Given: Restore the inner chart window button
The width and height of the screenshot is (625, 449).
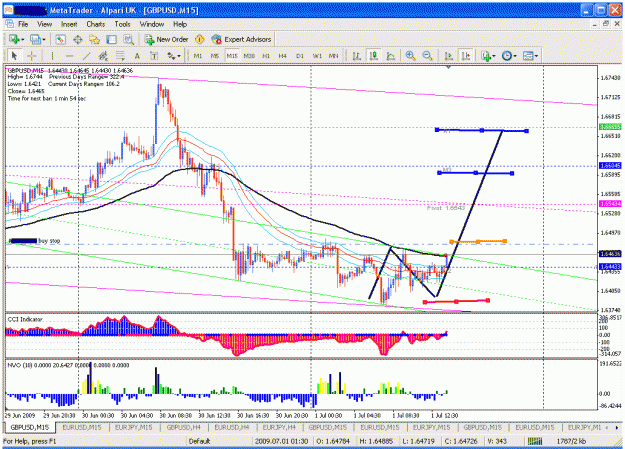Looking at the screenshot, I should coord(606,24).
